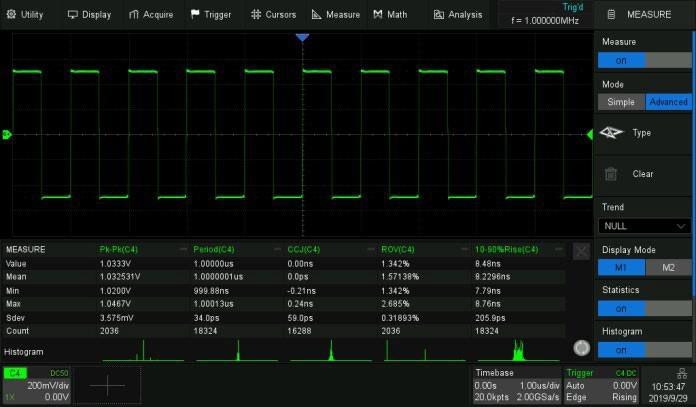696x407 pixels.
Task: Open the Utility menu
Action: pos(25,15)
